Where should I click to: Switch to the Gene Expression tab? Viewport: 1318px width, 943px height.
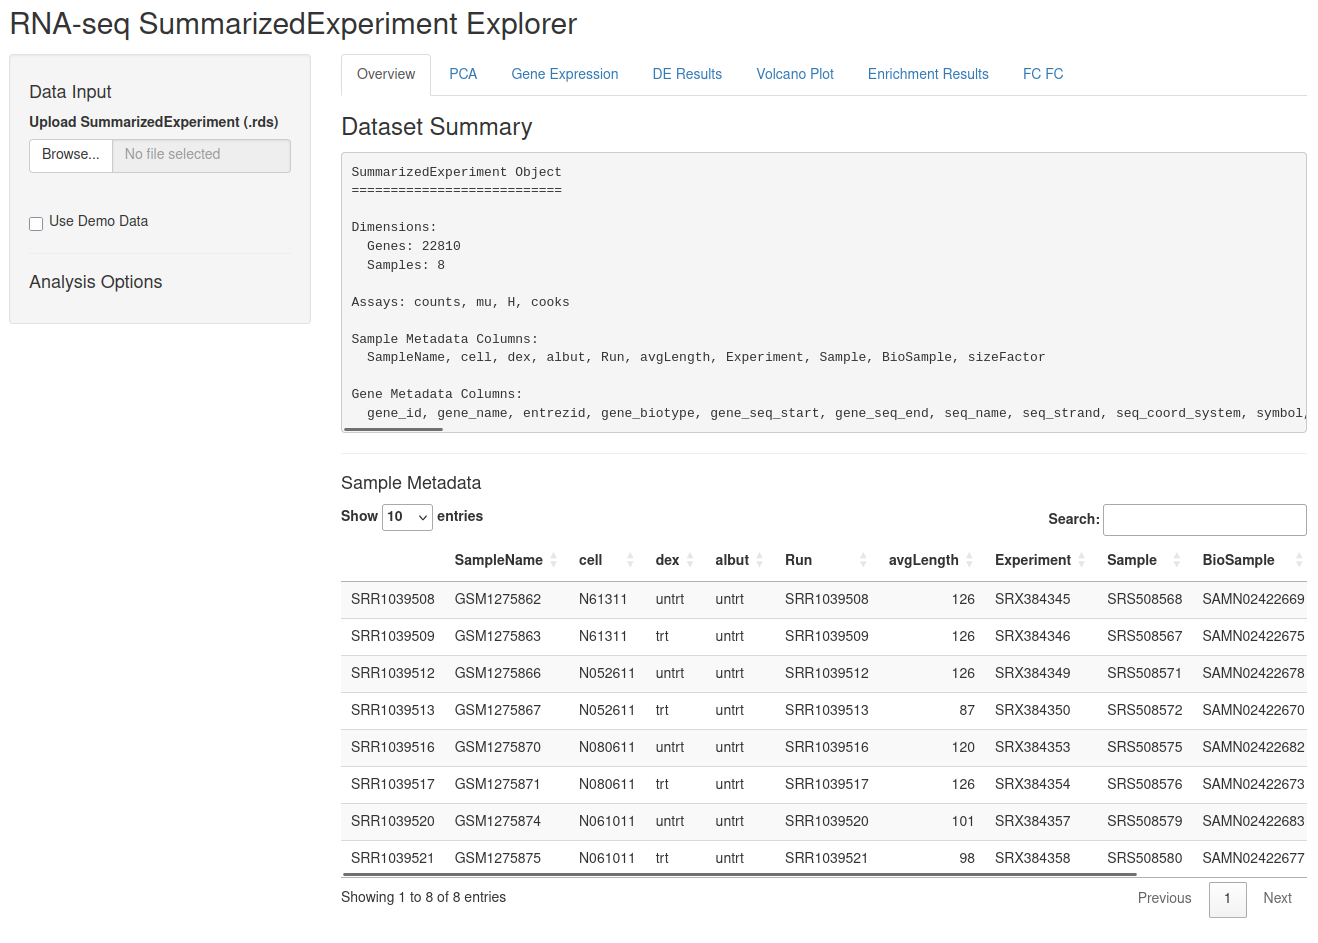click(x=565, y=74)
